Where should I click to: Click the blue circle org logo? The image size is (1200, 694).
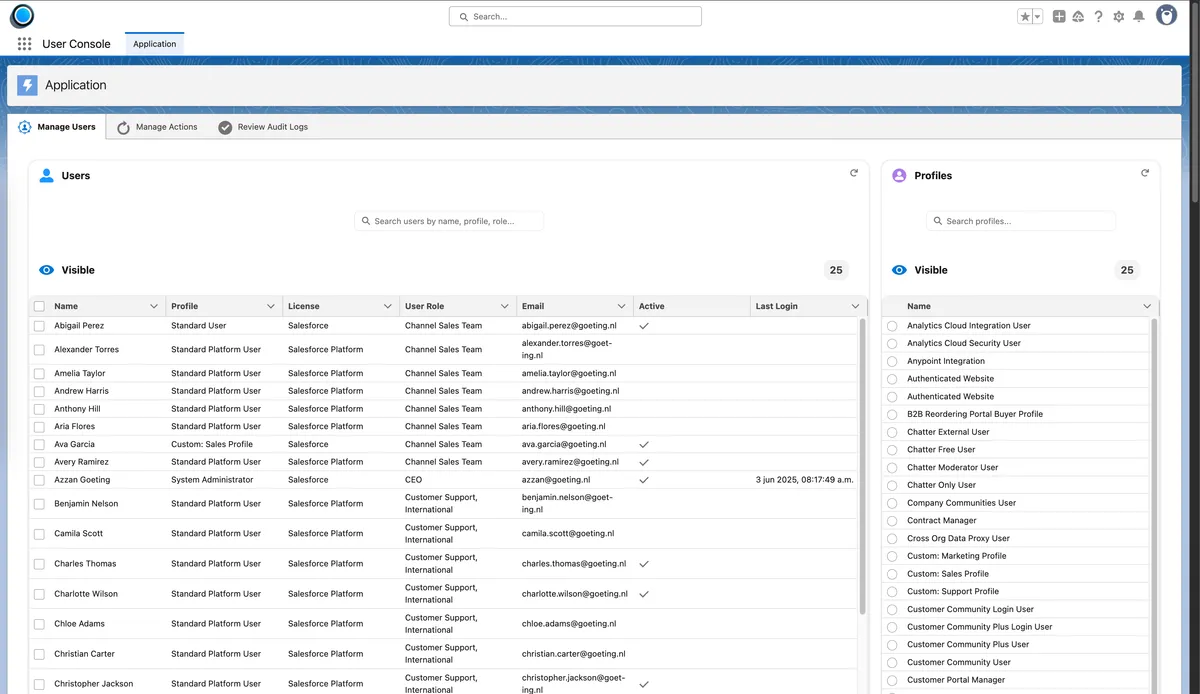click(22, 15)
